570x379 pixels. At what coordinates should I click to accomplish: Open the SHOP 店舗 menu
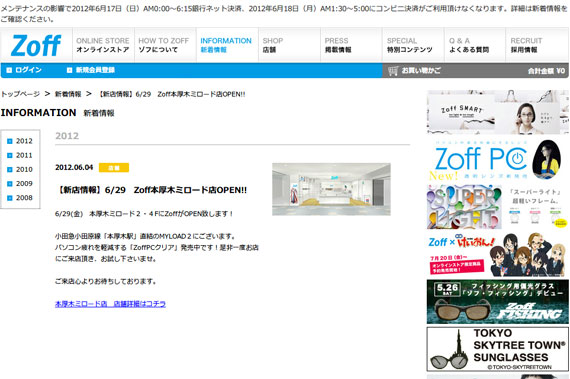pyautogui.click(x=289, y=45)
